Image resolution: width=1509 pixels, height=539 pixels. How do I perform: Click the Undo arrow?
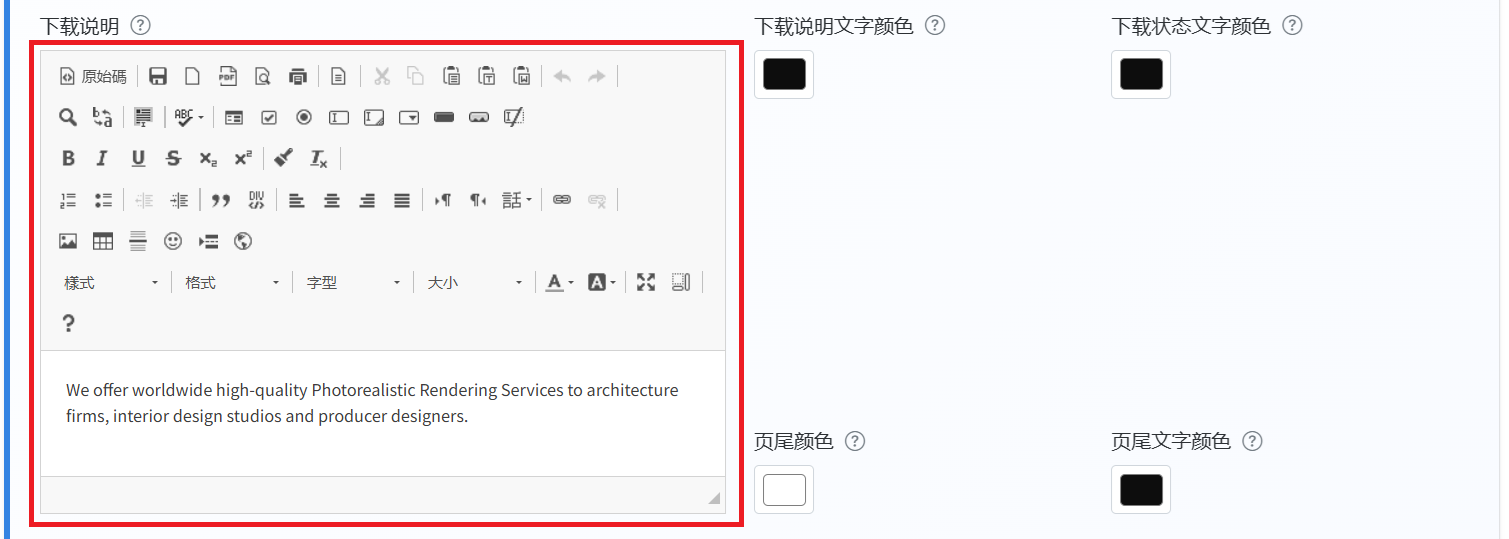click(x=562, y=76)
